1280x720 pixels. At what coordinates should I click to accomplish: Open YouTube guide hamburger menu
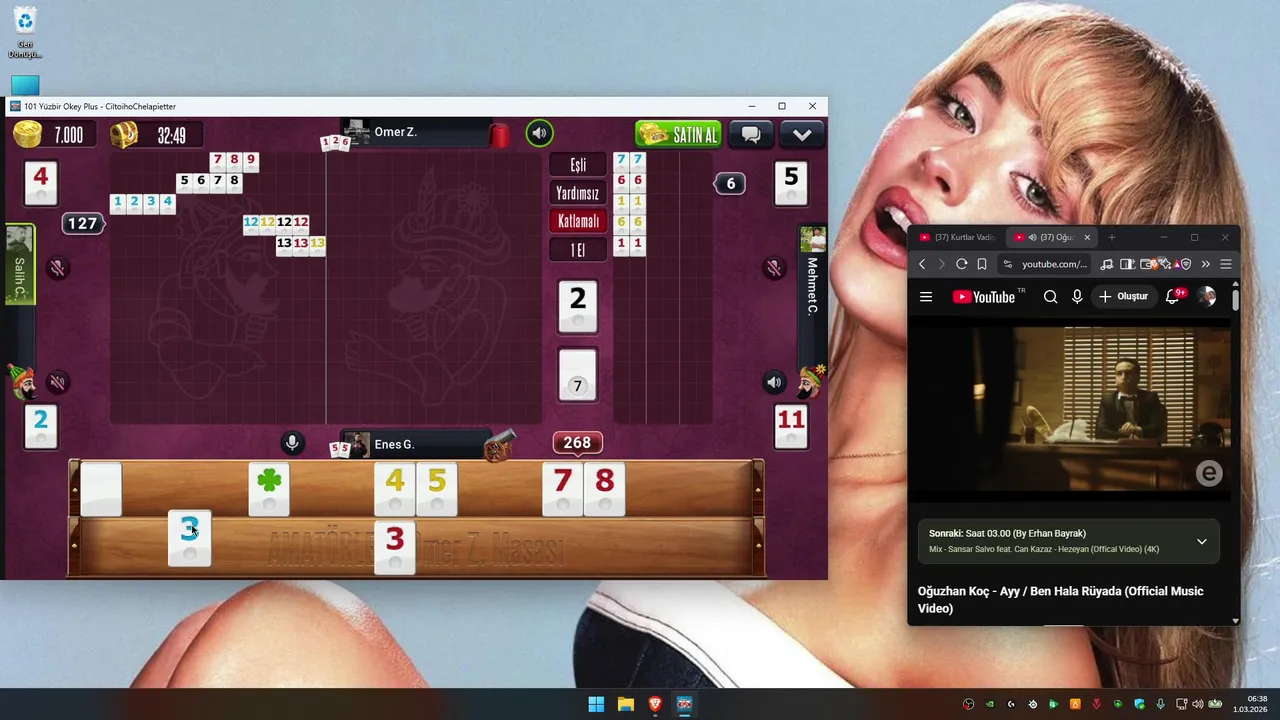926,297
